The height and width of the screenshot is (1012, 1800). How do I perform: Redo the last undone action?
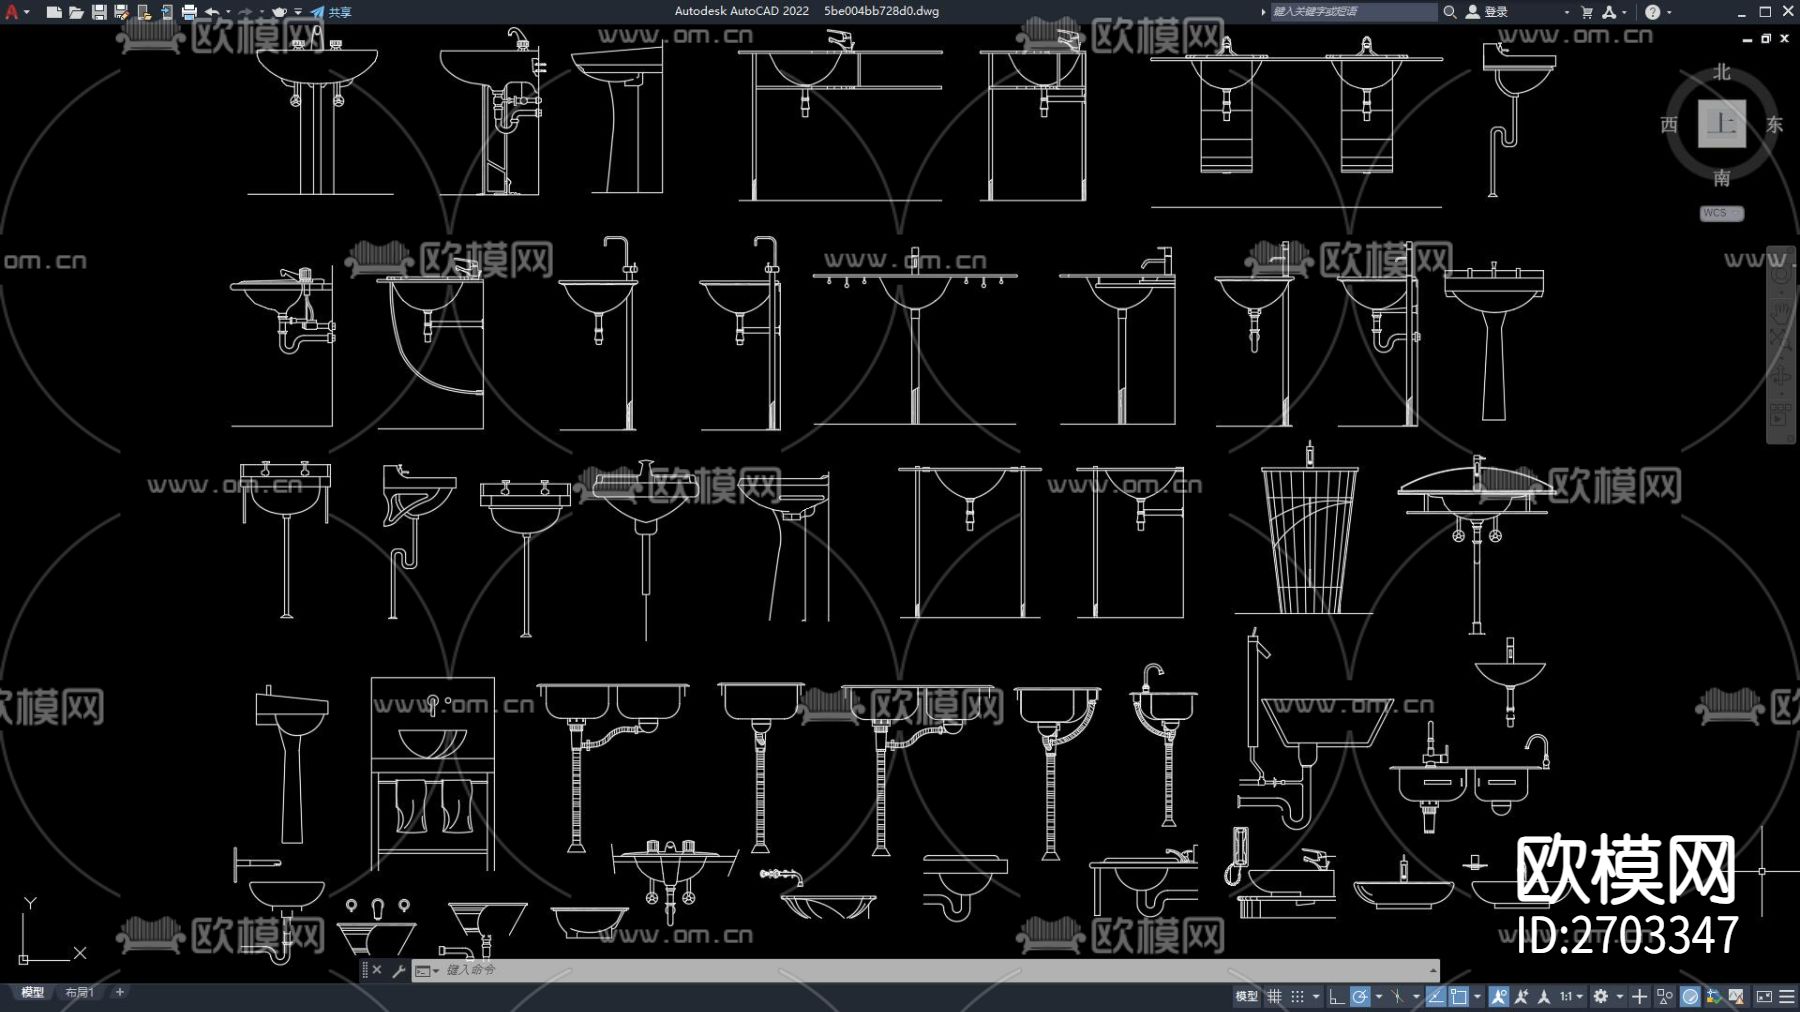tap(245, 12)
